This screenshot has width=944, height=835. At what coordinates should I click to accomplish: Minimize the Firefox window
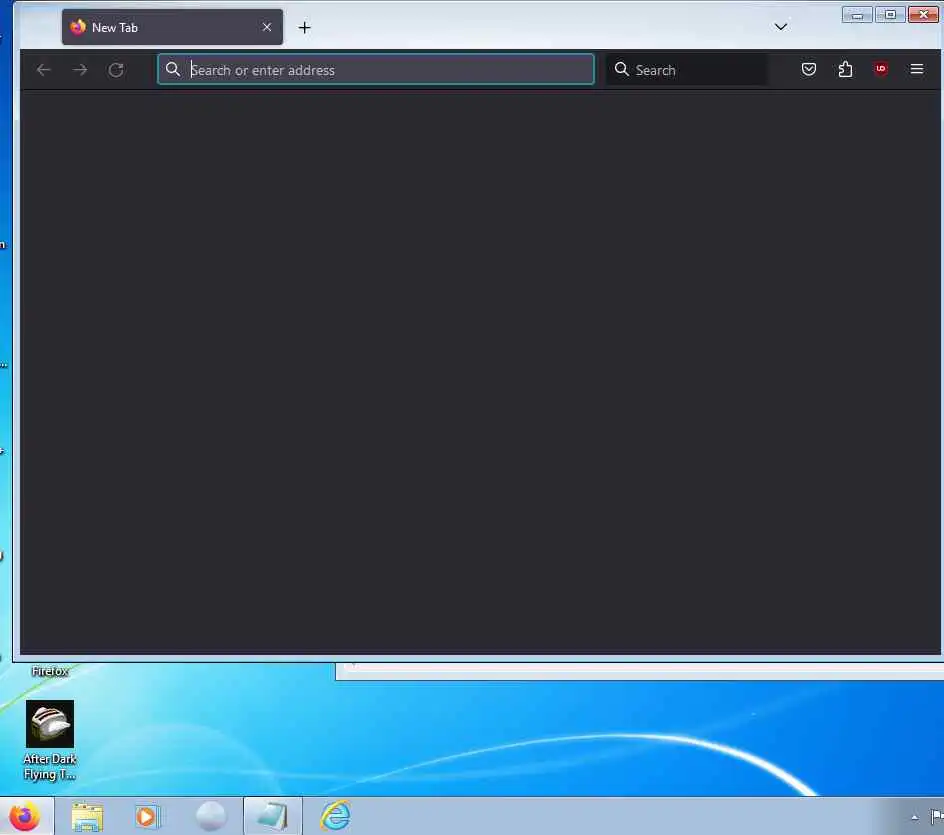pos(857,15)
